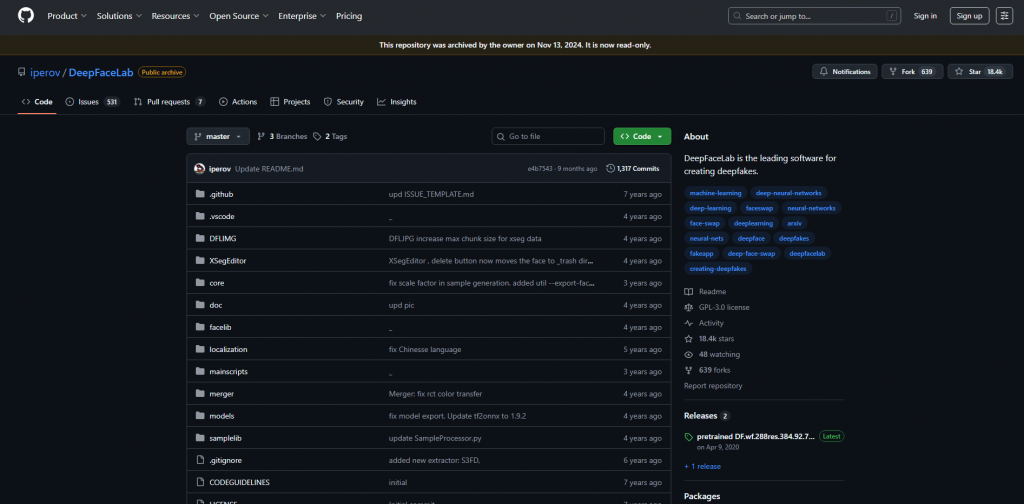Open the Update README.md commit message
The width and height of the screenshot is (1024, 504).
(269, 168)
